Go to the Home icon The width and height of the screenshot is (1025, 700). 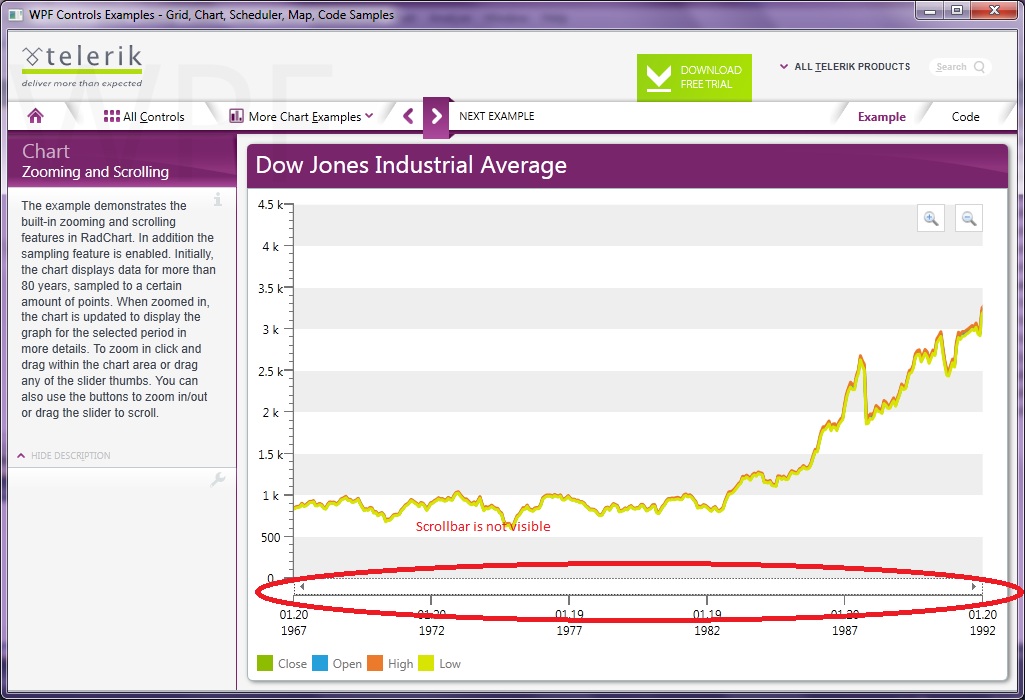click(35, 116)
